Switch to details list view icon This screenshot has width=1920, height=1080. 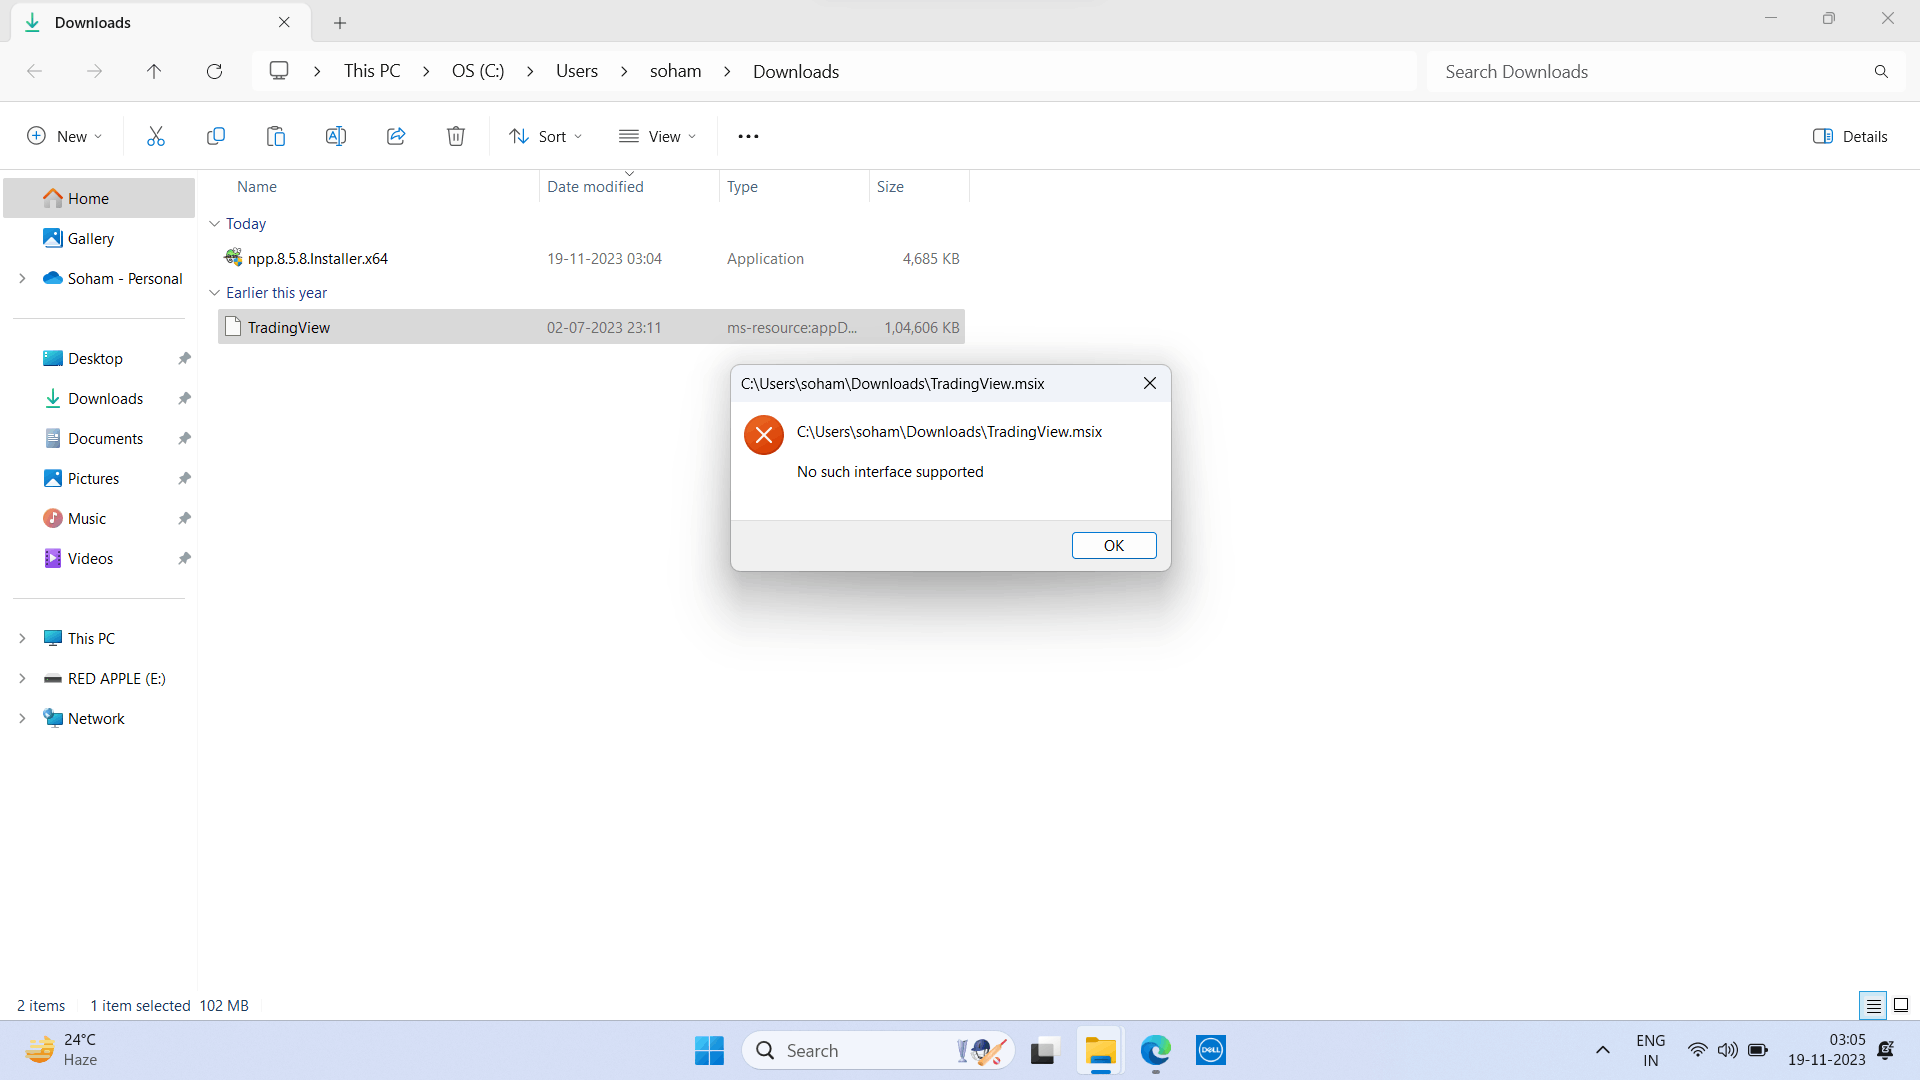point(1873,1005)
